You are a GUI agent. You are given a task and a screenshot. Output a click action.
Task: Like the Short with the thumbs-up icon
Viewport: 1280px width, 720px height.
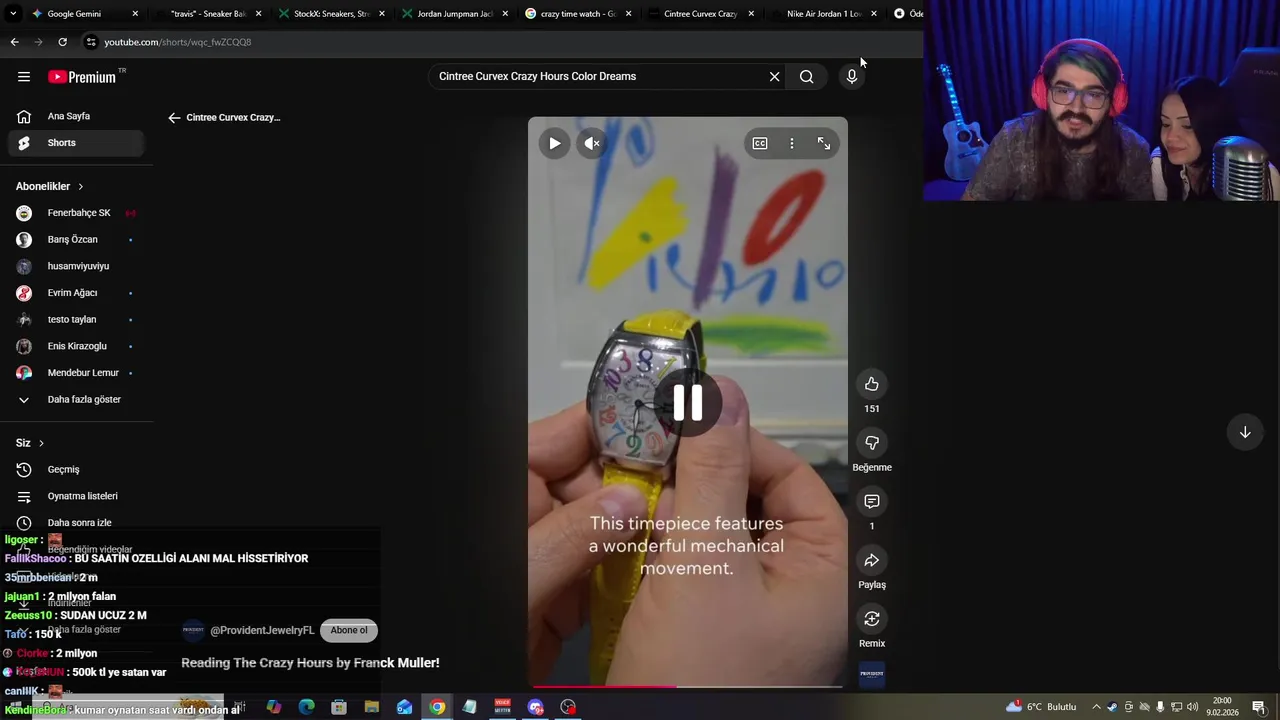872,384
